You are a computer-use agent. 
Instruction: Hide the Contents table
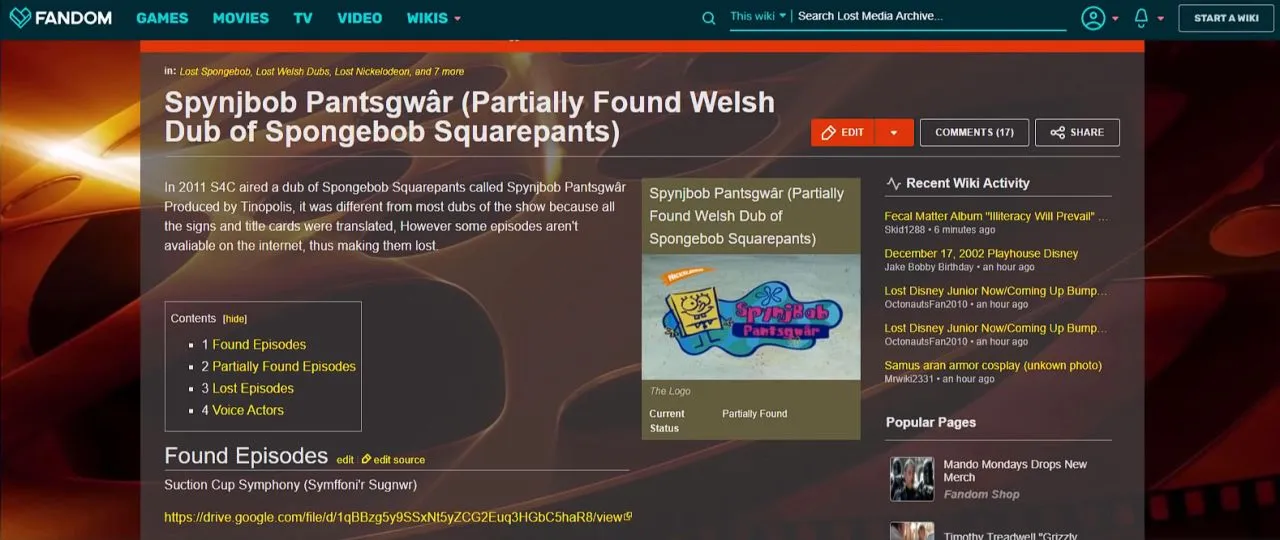coord(235,319)
